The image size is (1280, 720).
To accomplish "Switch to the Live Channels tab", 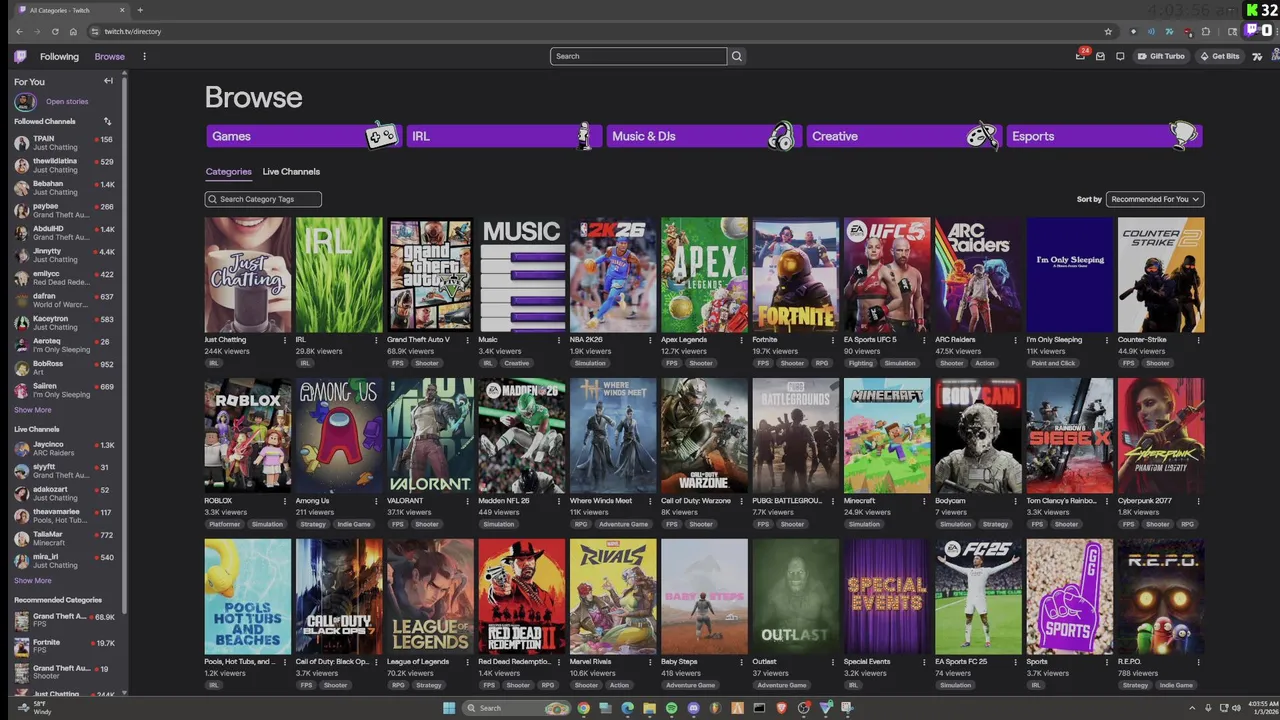I will [291, 172].
